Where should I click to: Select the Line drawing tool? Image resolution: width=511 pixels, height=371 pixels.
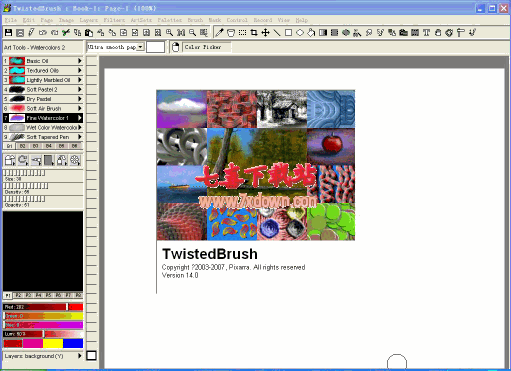tap(277, 33)
